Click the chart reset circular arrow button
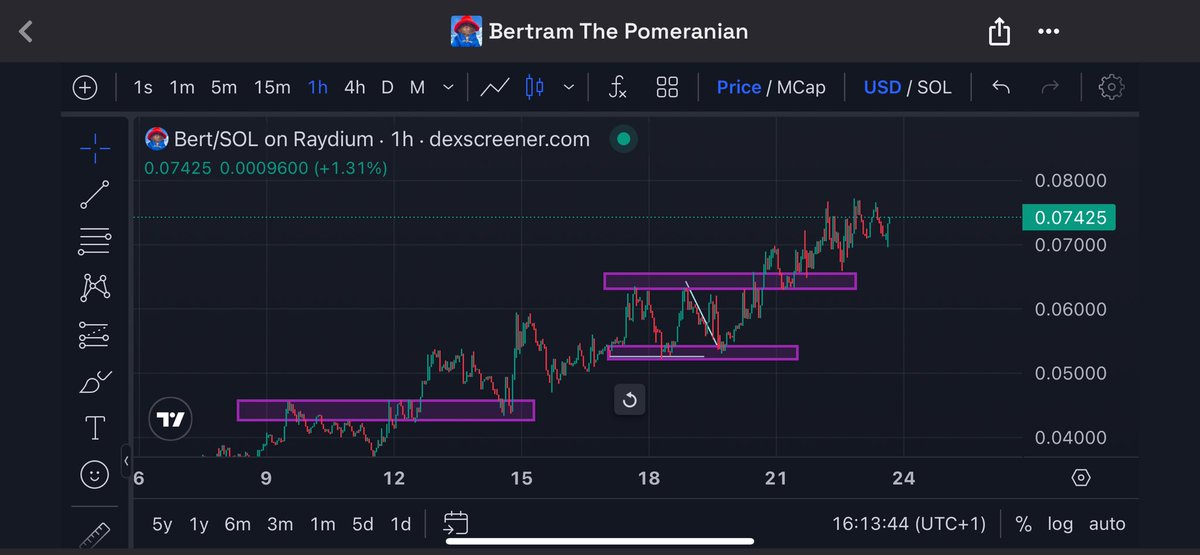Screen dimensions: 1200x555 (x=629, y=401)
